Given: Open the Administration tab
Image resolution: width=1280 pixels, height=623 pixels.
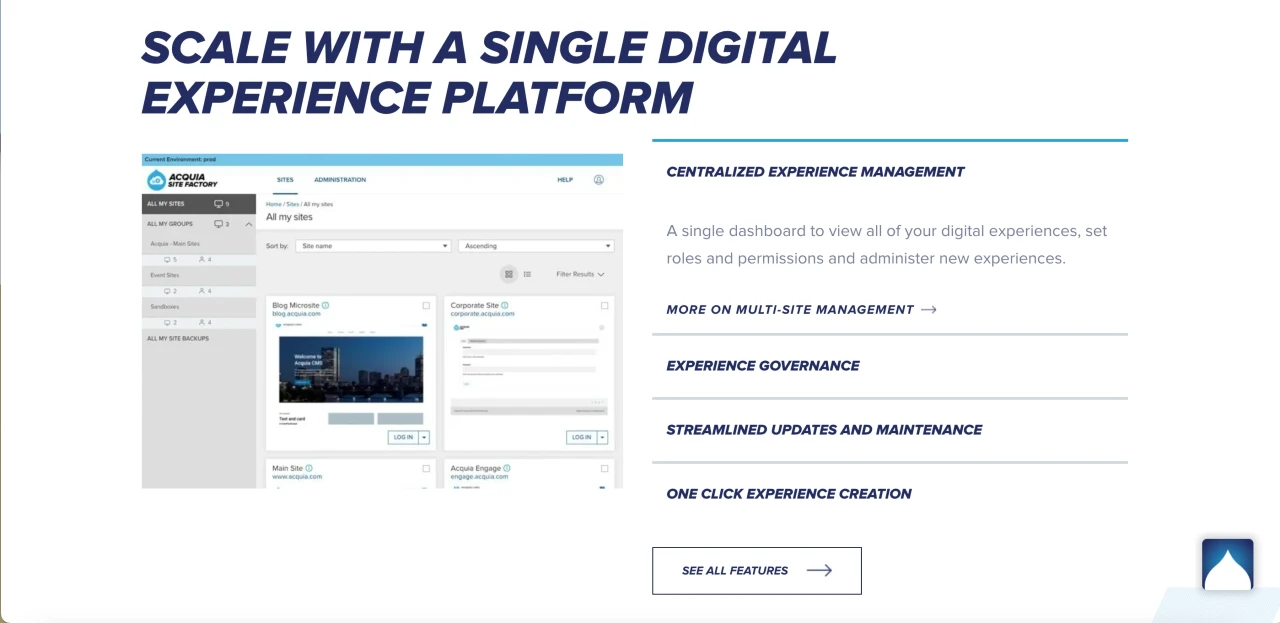Looking at the screenshot, I should [x=340, y=180].
